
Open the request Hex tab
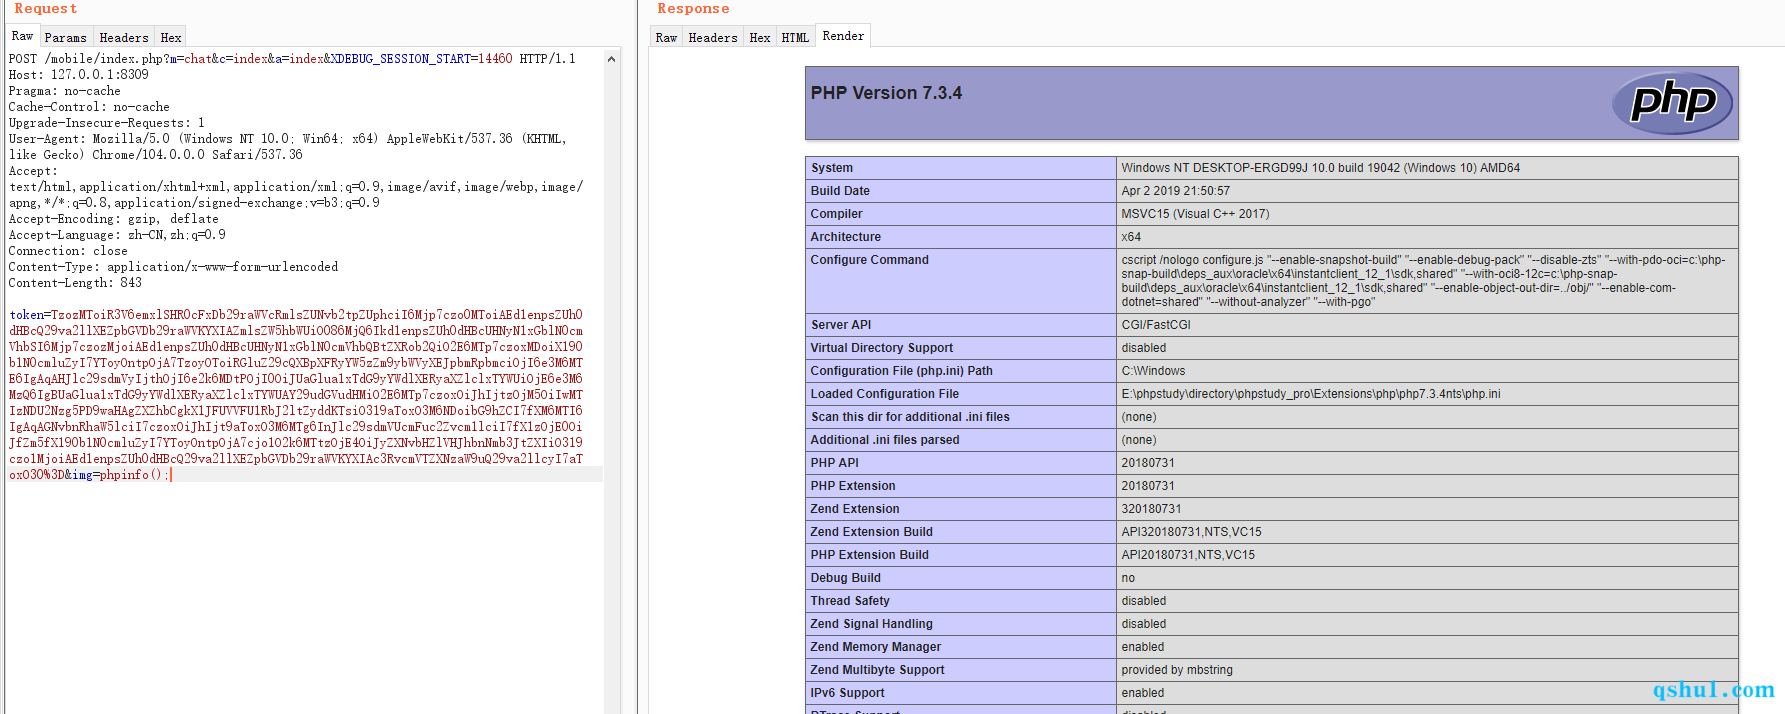171,37
